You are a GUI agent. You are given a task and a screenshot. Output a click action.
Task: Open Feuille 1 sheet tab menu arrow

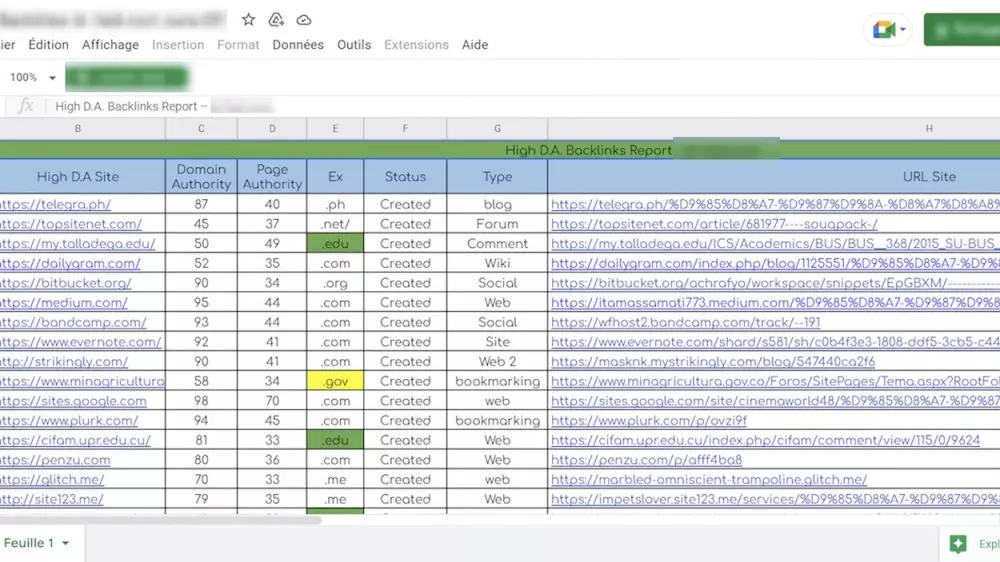pyautogui.click(x=65, y=543)
